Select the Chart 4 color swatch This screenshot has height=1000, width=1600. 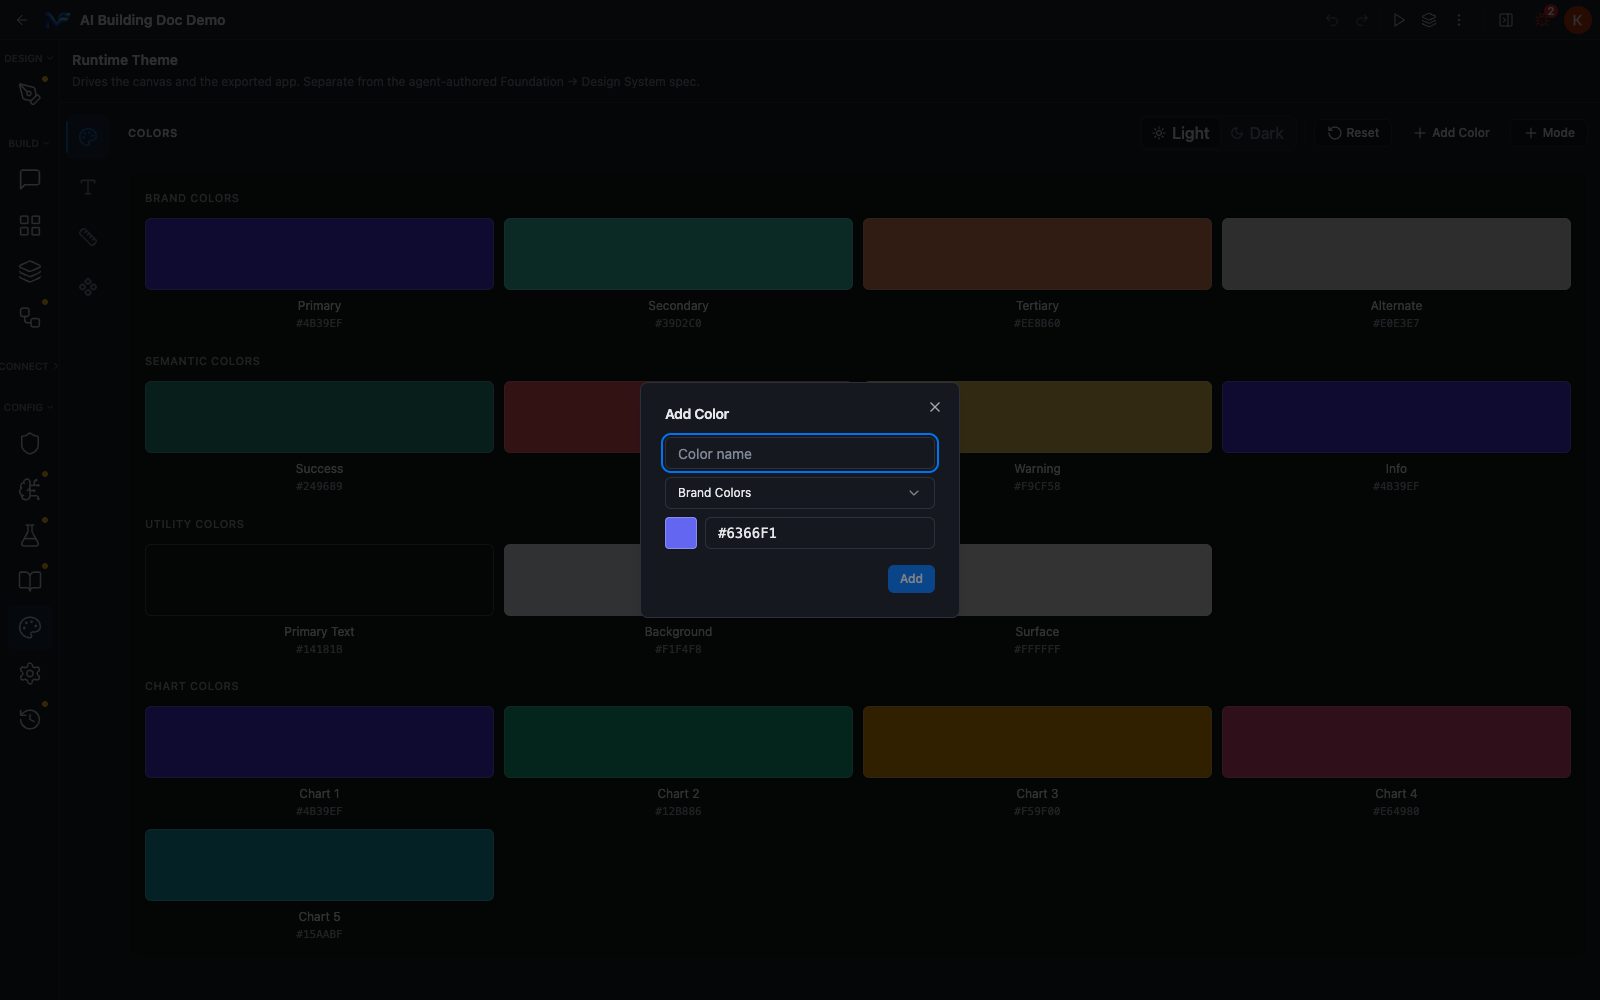1396,742
